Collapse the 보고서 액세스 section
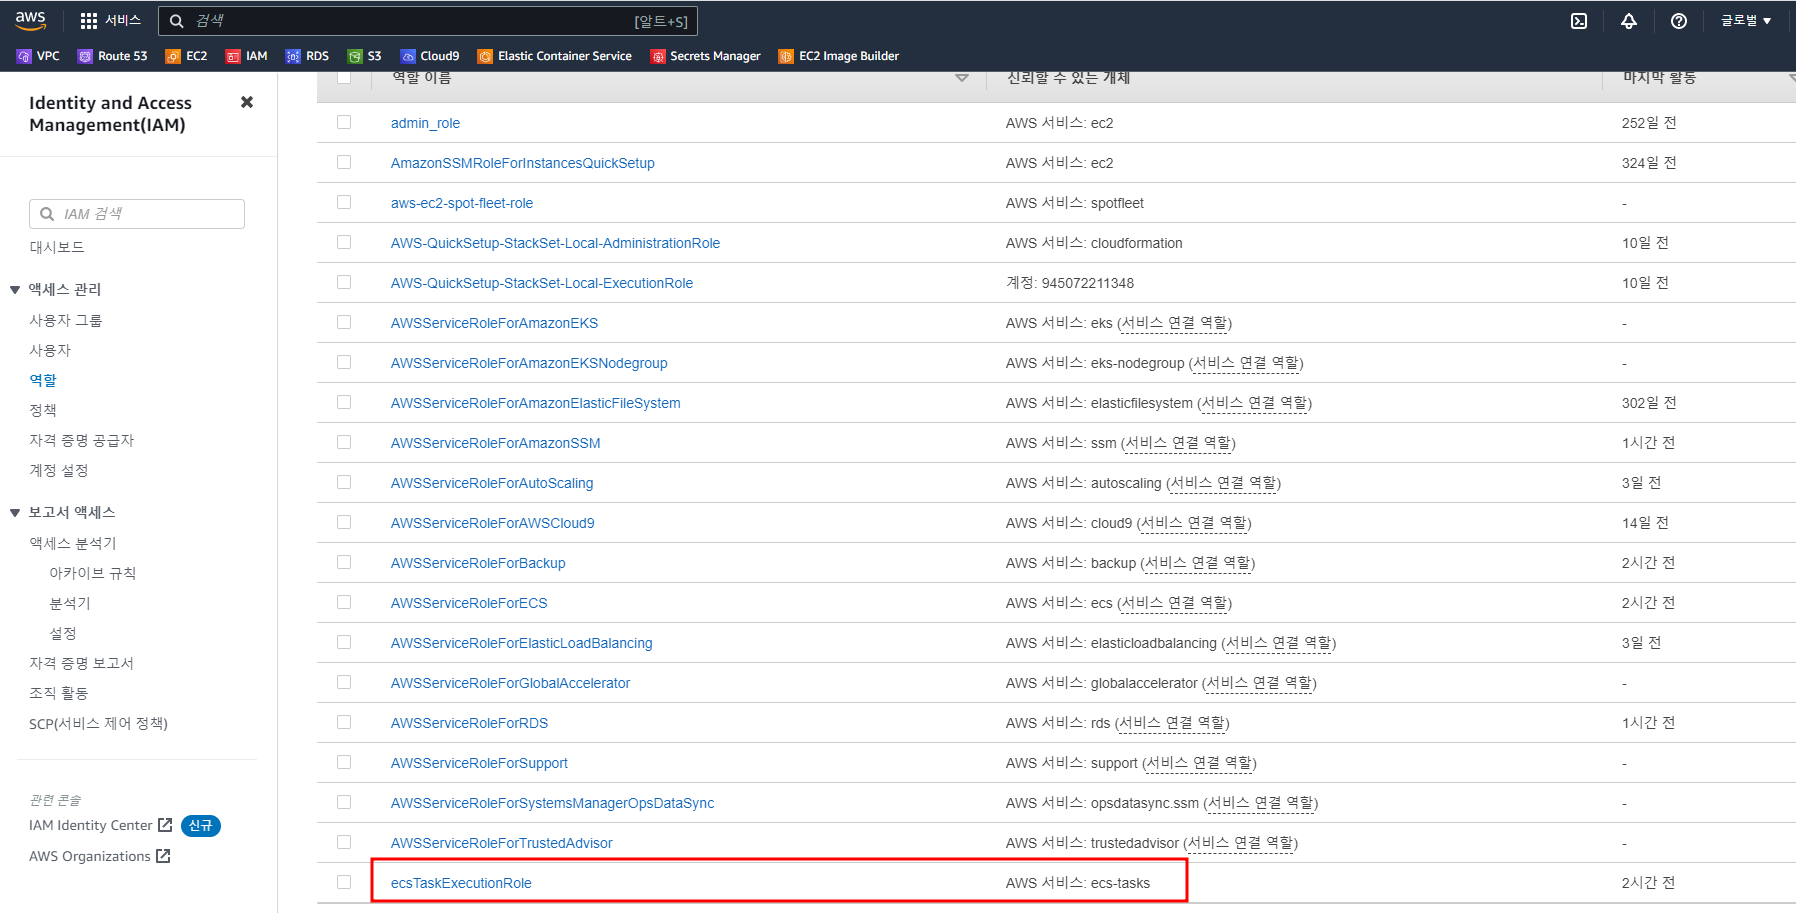 pos(15,513)
